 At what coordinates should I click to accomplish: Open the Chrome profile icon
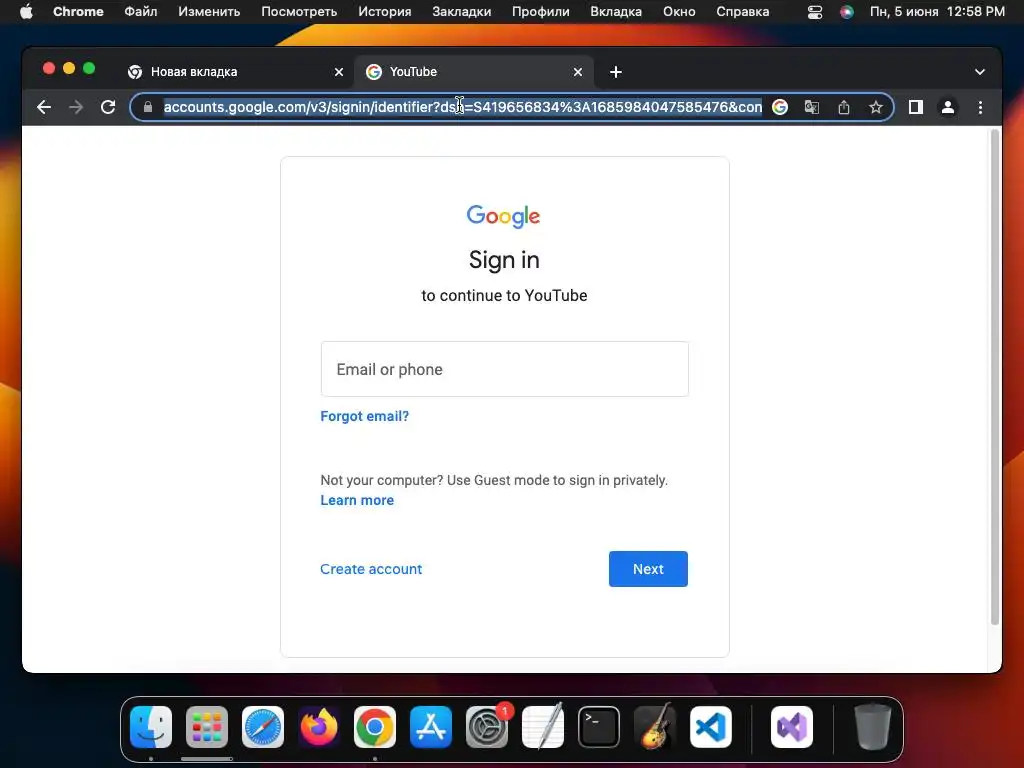click(x=948, y=107)
